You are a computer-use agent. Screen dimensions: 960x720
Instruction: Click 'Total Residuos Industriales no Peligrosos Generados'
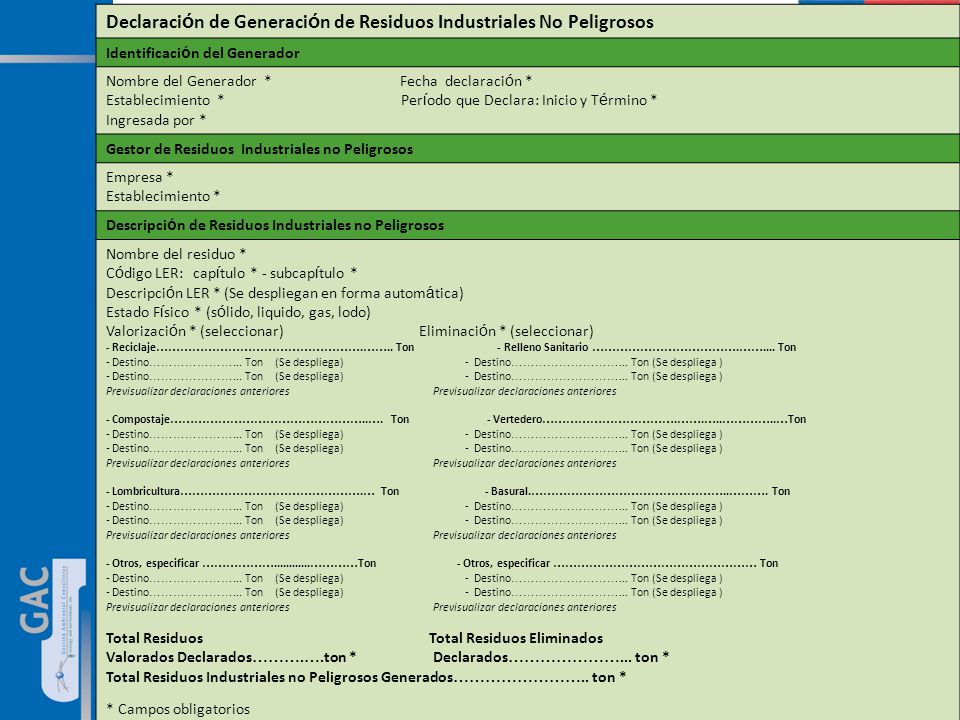pyautogui.click(x=366, y=677)
